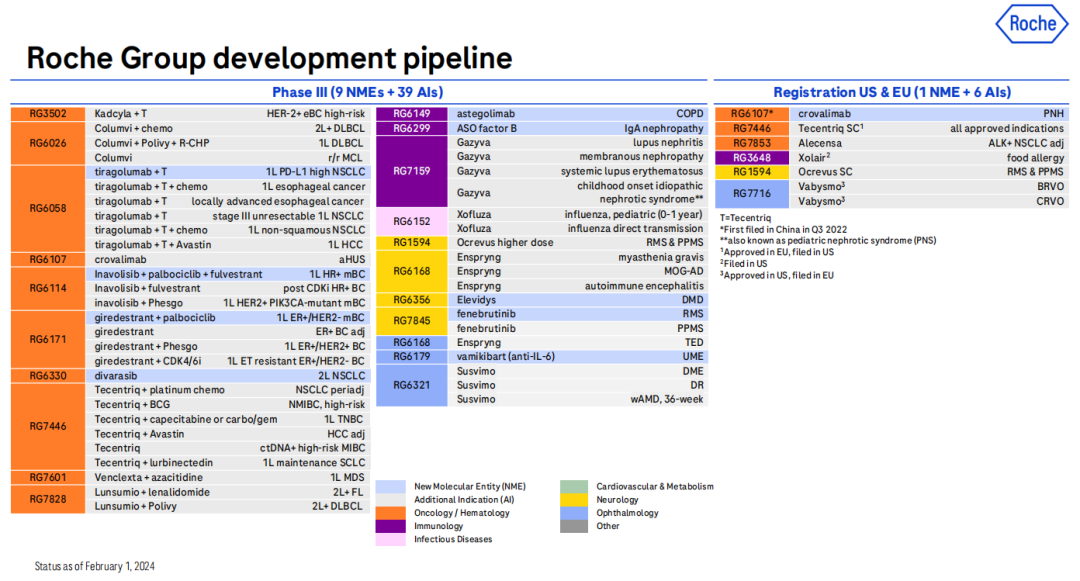Select the Phase III column header
Viewport: 1080px width, 581px height.
tap(358, 92)
